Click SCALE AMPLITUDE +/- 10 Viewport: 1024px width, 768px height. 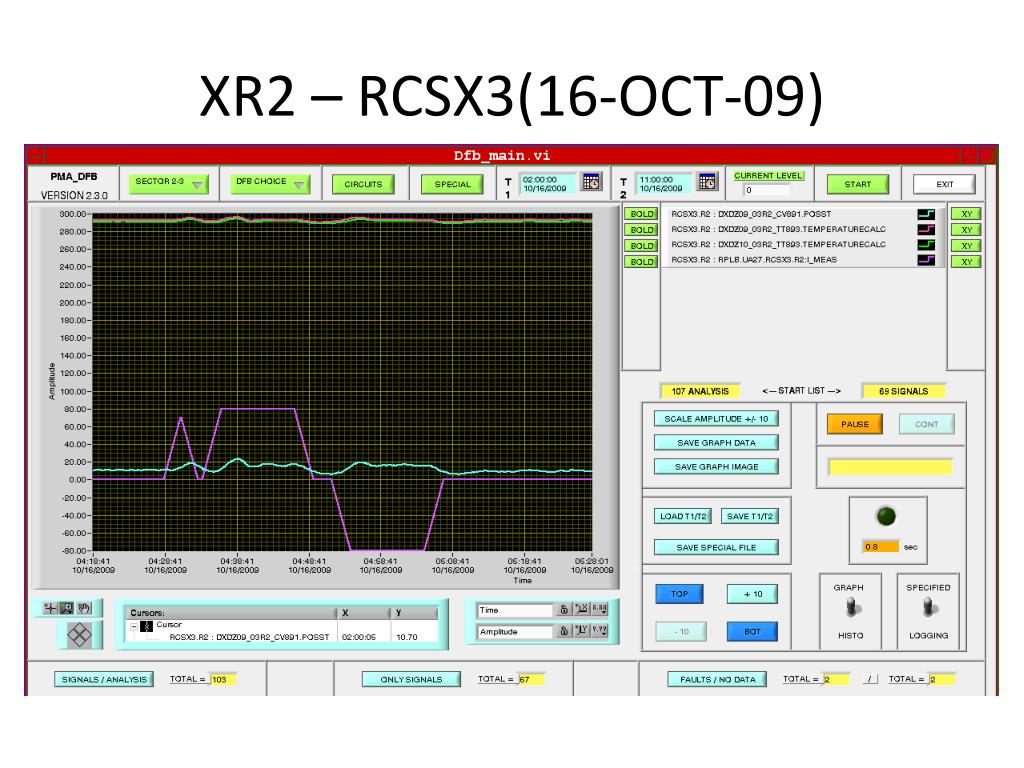(x=716, y=419)
